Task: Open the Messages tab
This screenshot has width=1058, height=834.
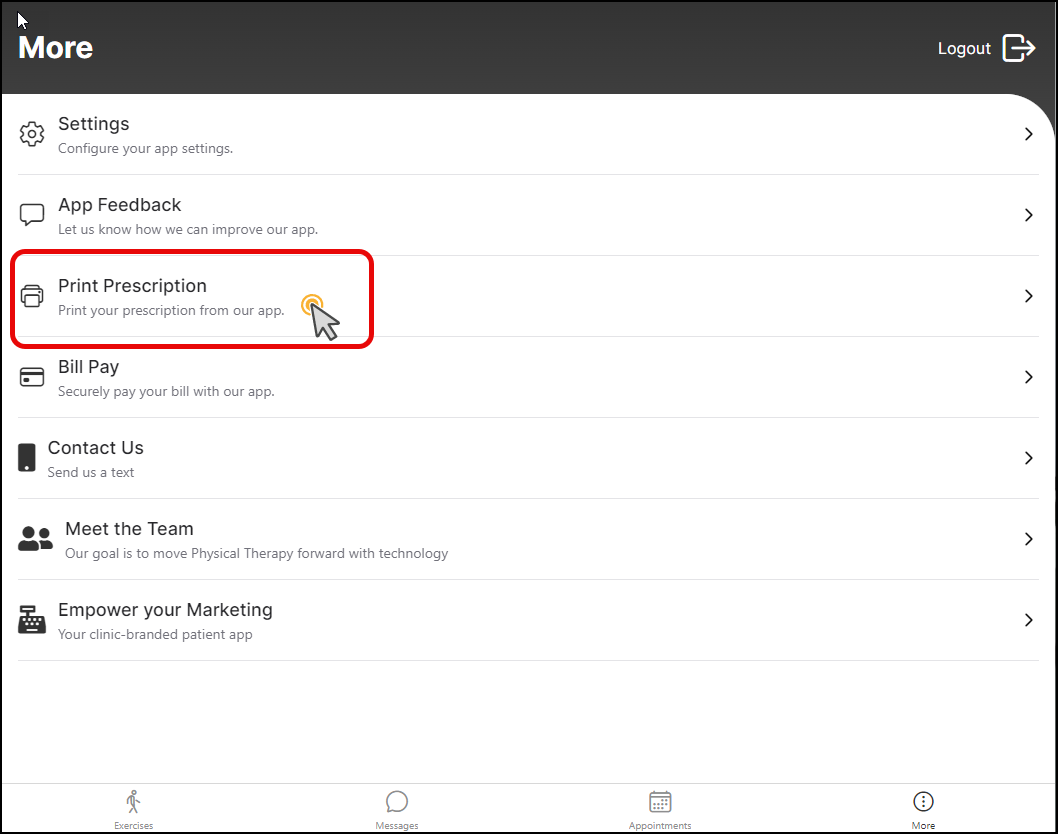Action: [x=397, y=807]
